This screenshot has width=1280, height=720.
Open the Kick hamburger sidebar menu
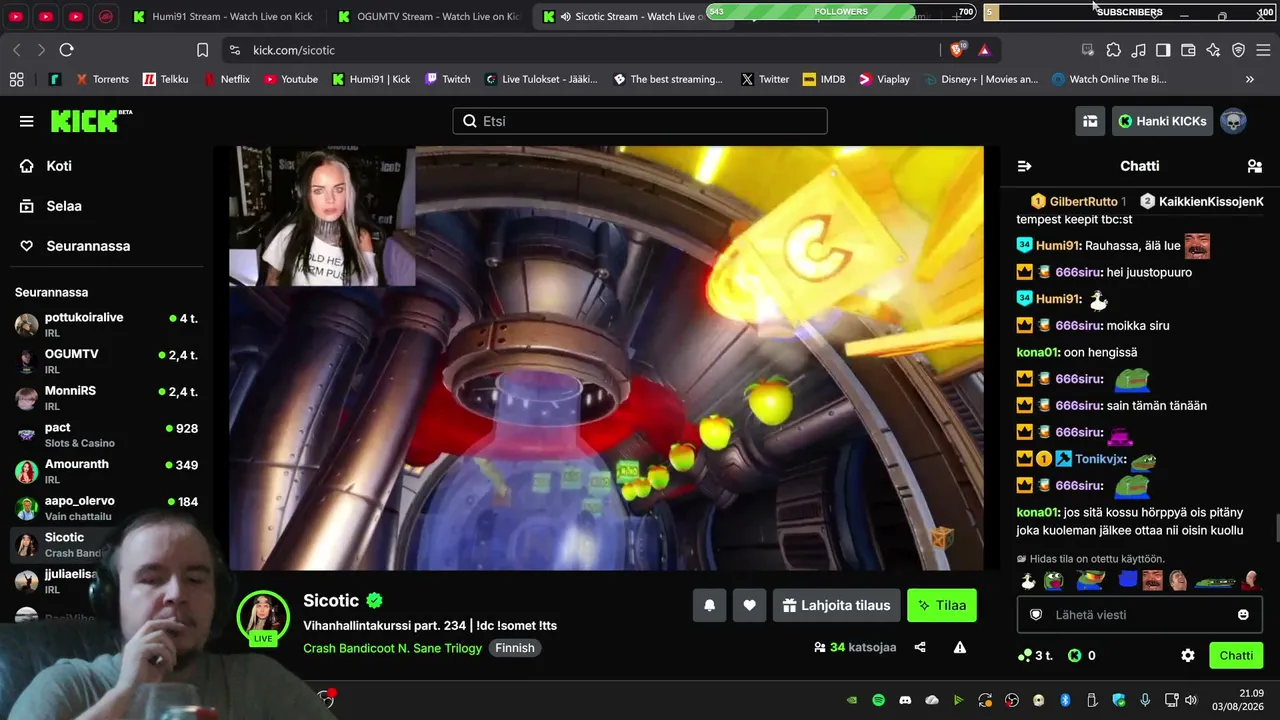[26, 121]
